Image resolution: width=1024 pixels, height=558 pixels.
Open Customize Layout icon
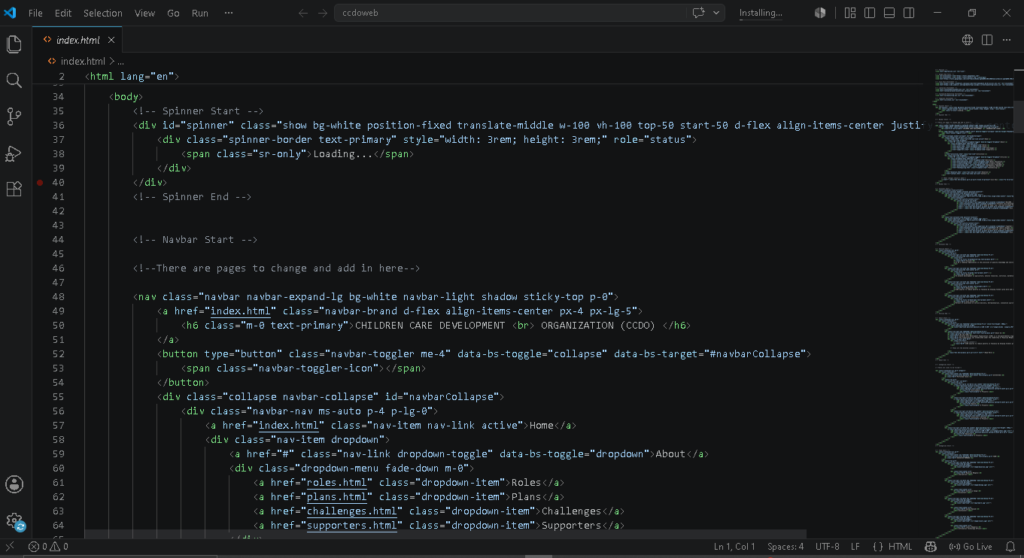(x=850, y=12)
